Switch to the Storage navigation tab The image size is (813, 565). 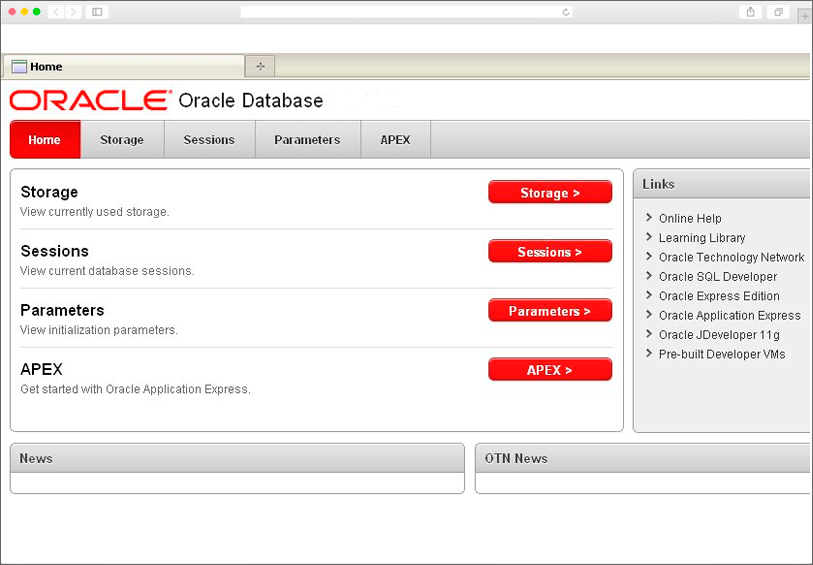[x=122, y=139]
